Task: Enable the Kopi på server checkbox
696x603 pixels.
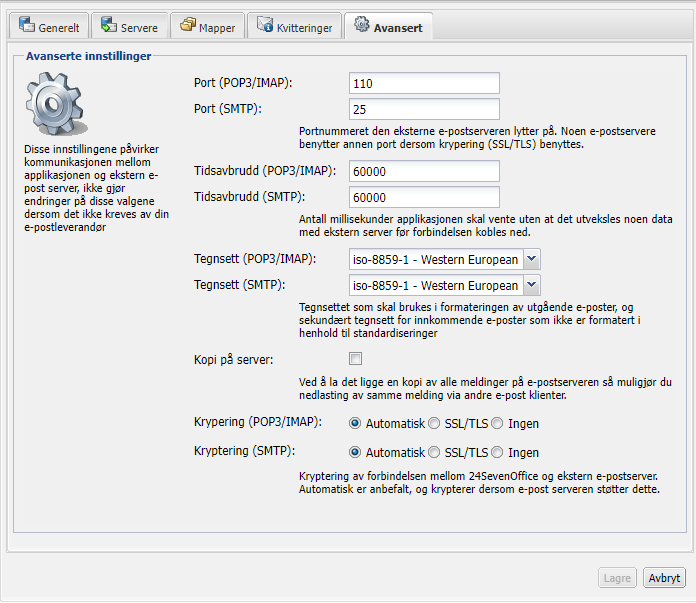Action: pos(356,358)
